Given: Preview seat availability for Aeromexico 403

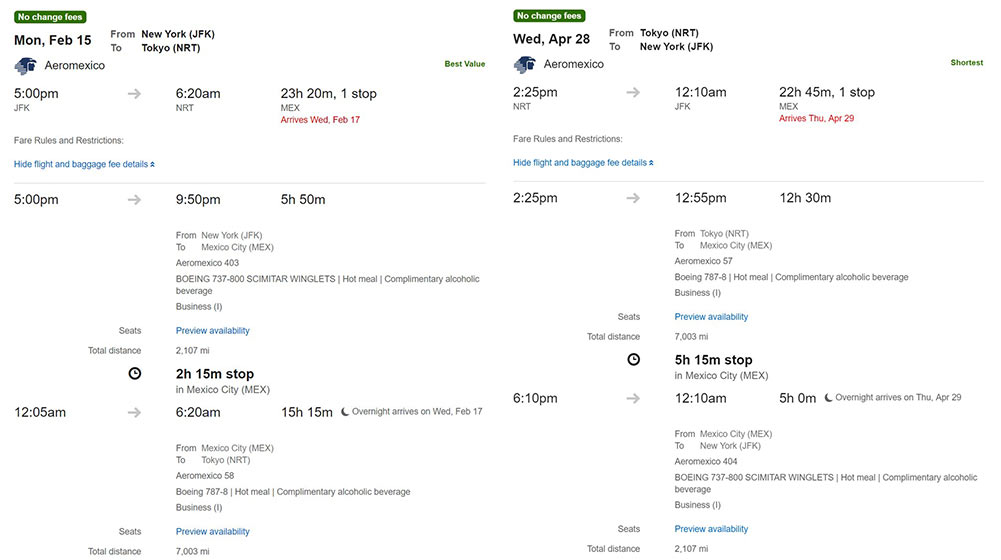Looking at the screenshot, I should pos(213,331).
